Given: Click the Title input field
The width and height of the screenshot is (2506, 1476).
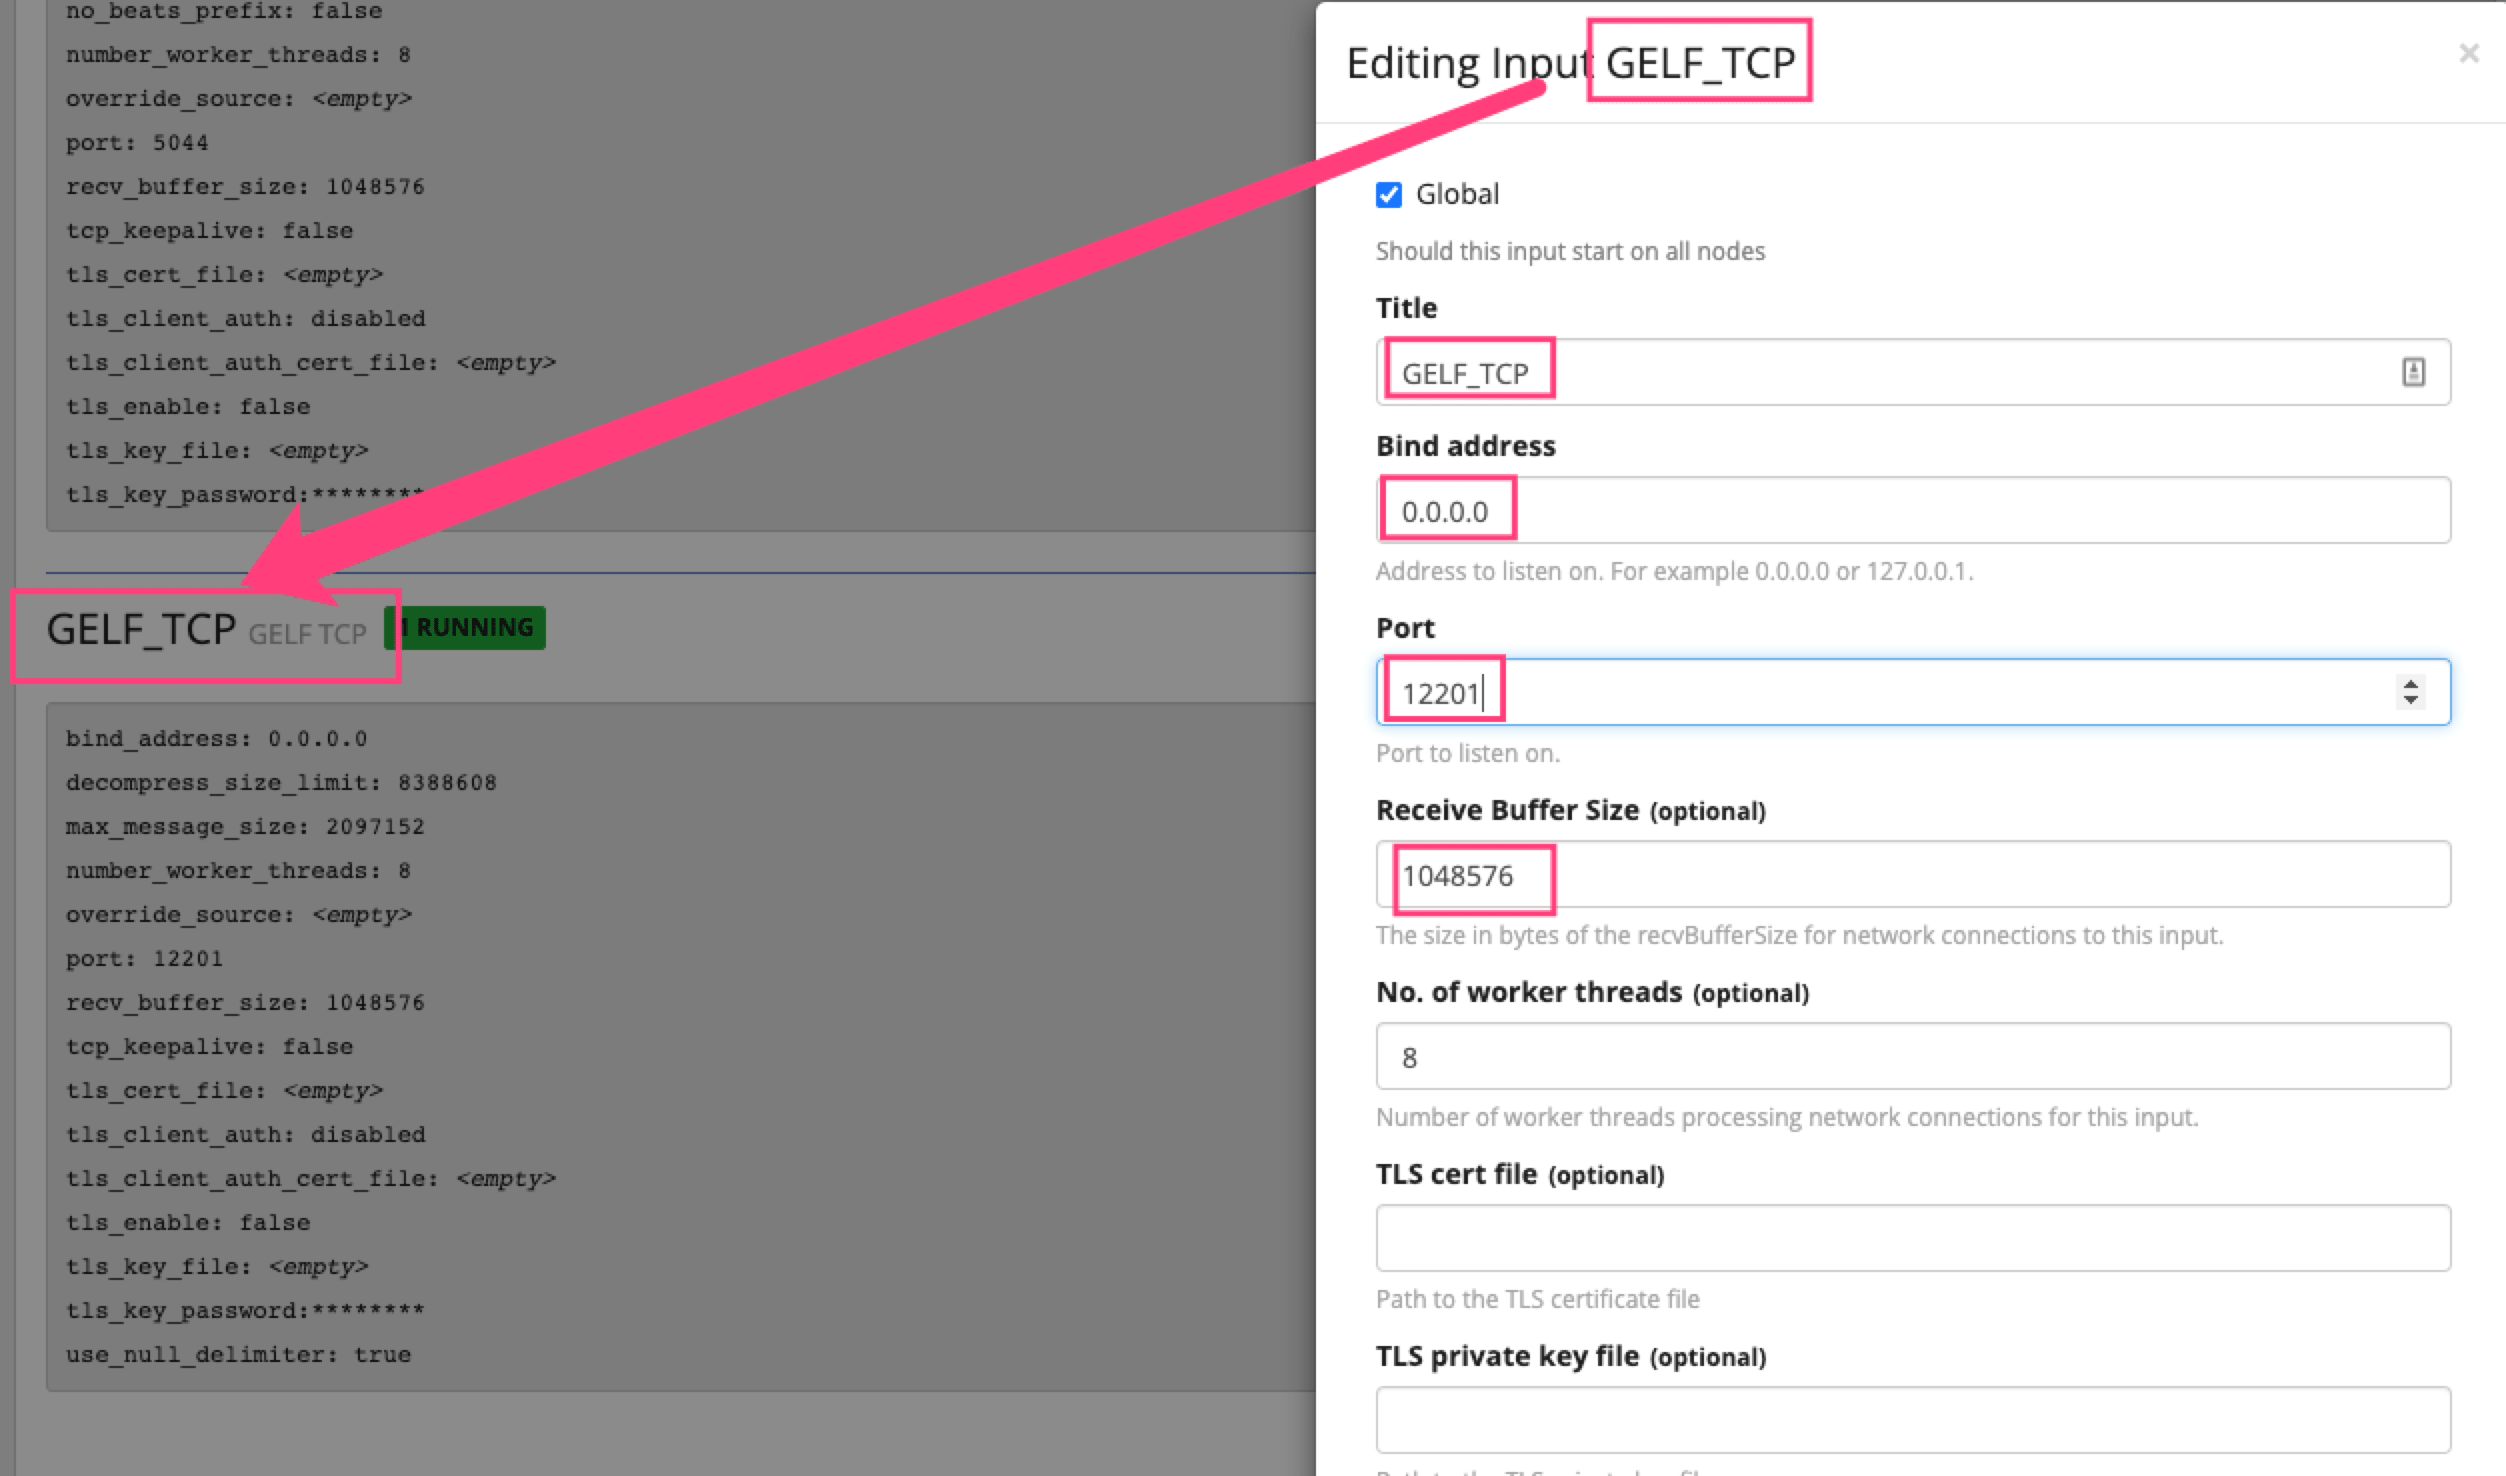Looking at the screenshot, I should (x=1912, y=372).
